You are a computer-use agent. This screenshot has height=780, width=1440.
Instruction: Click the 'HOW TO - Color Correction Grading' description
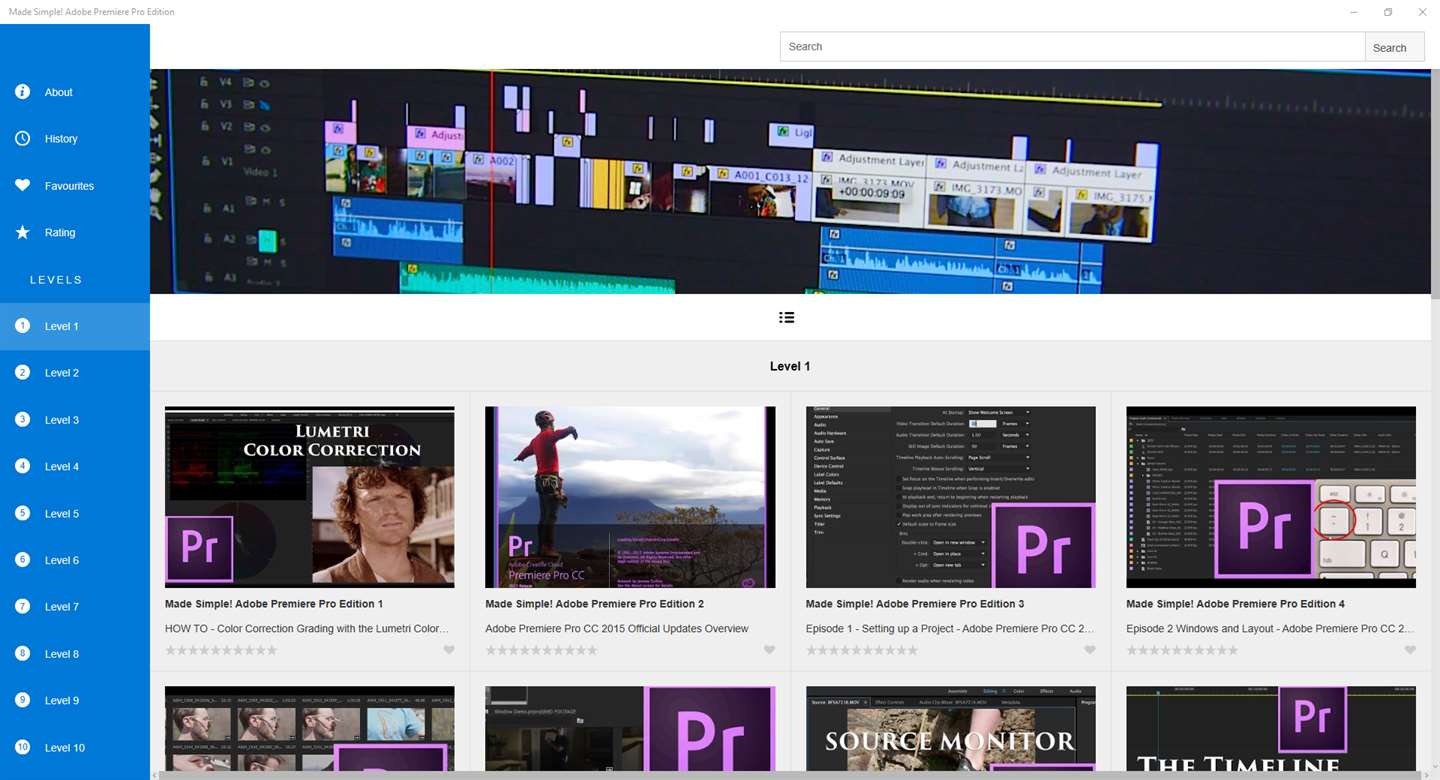307,629
